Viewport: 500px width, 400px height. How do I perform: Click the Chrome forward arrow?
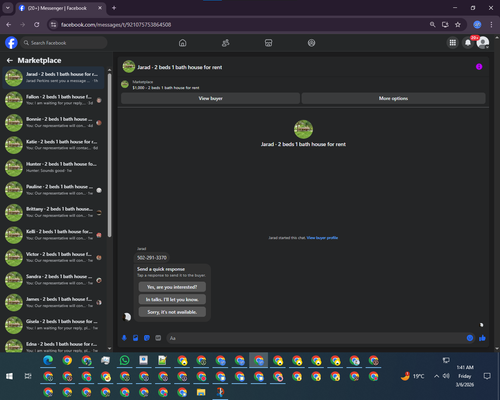coord(23,25)
